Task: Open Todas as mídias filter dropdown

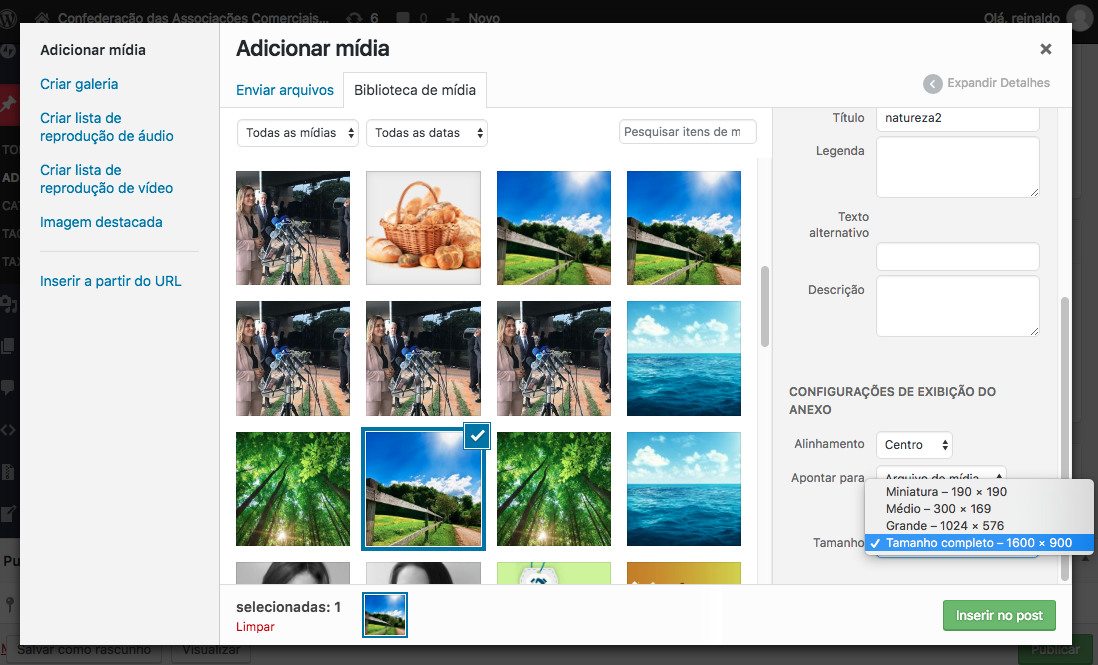Action: pos(298,133)
